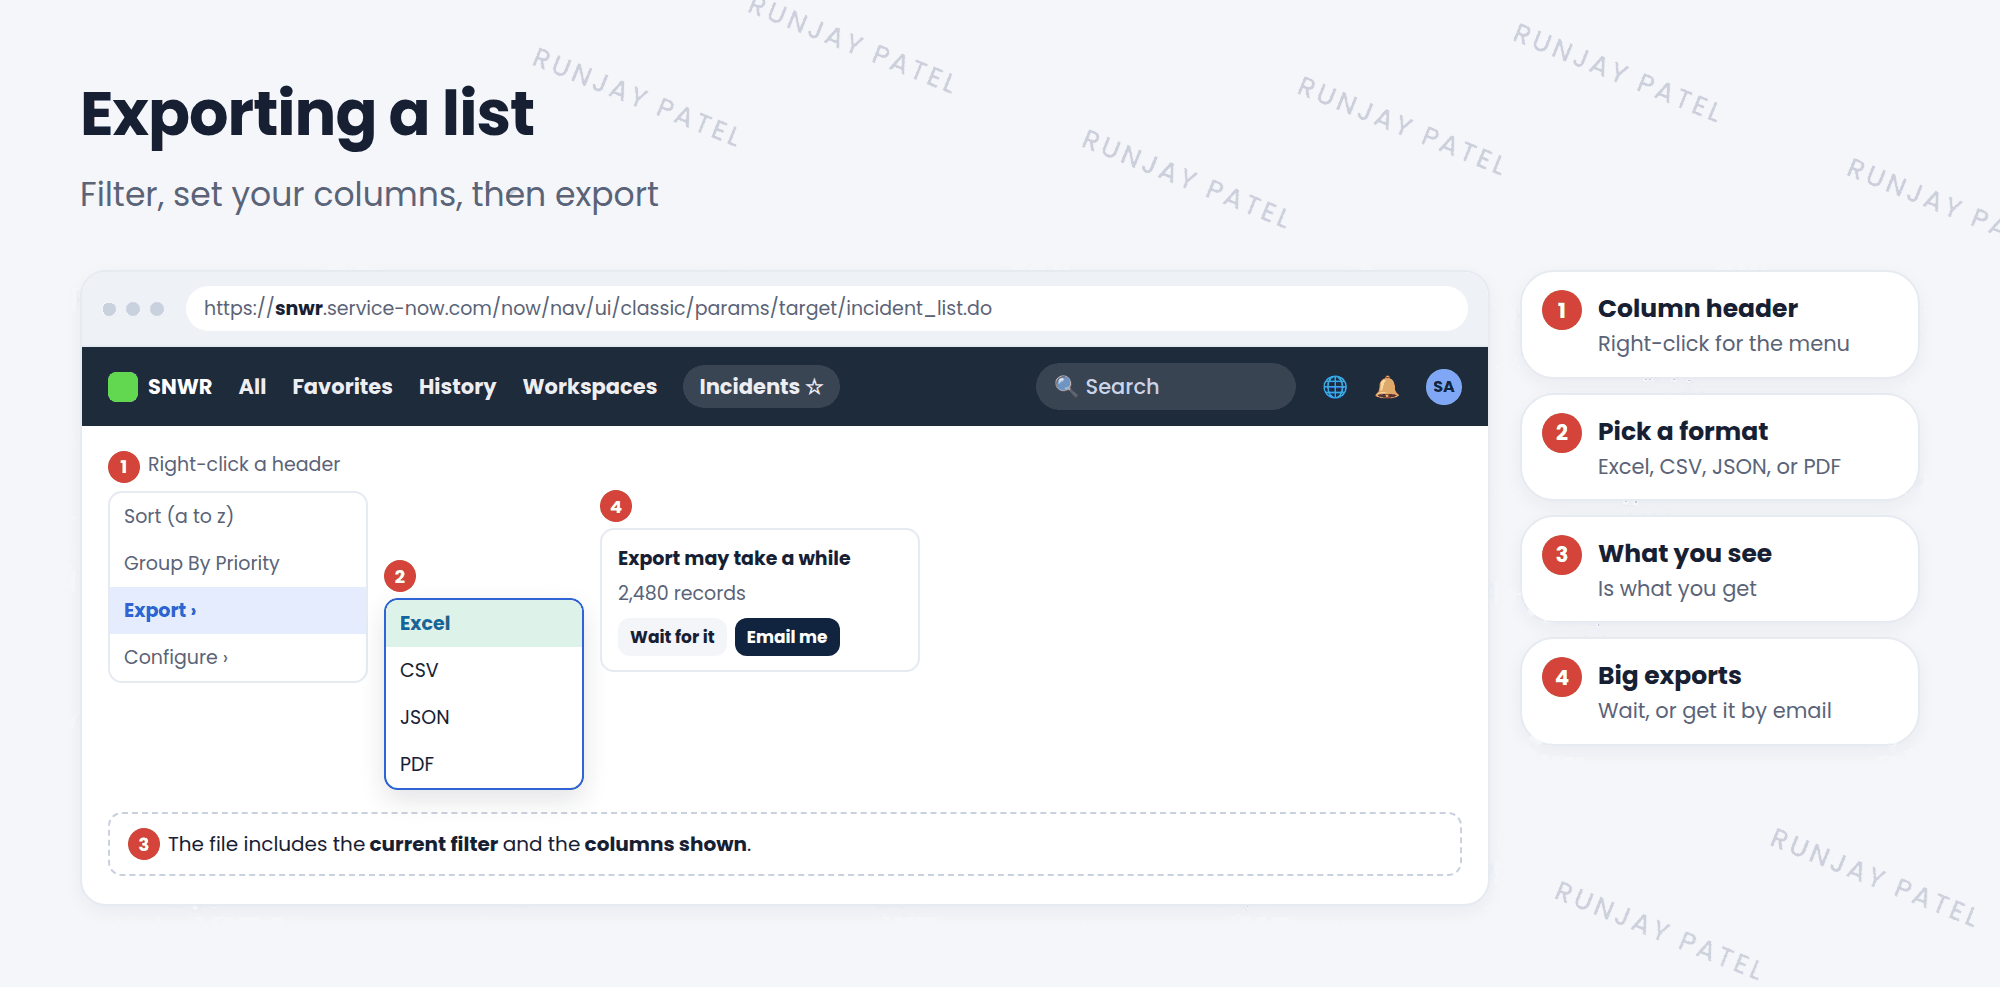This screenshot has width=2000, height=987.
Task: Click the browser URL address bar
Action: click(826, 308)
